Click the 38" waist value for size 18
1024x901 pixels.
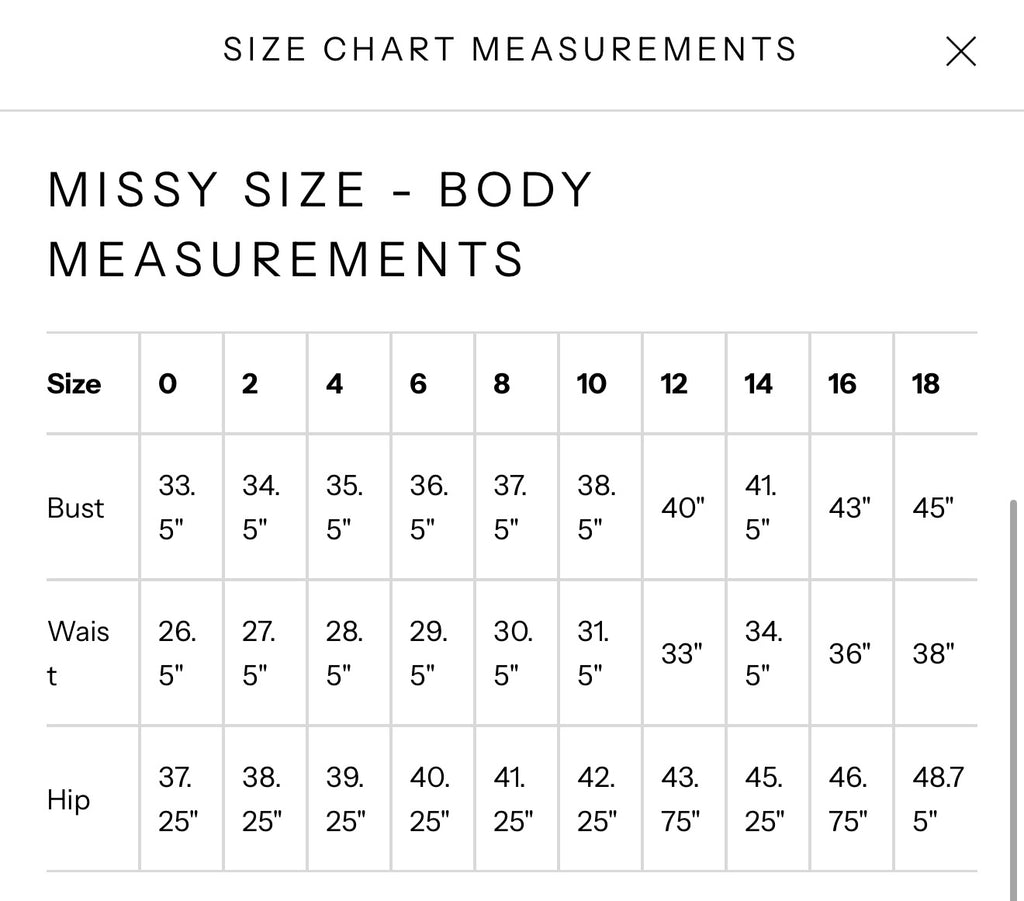(x=933, y=653)
